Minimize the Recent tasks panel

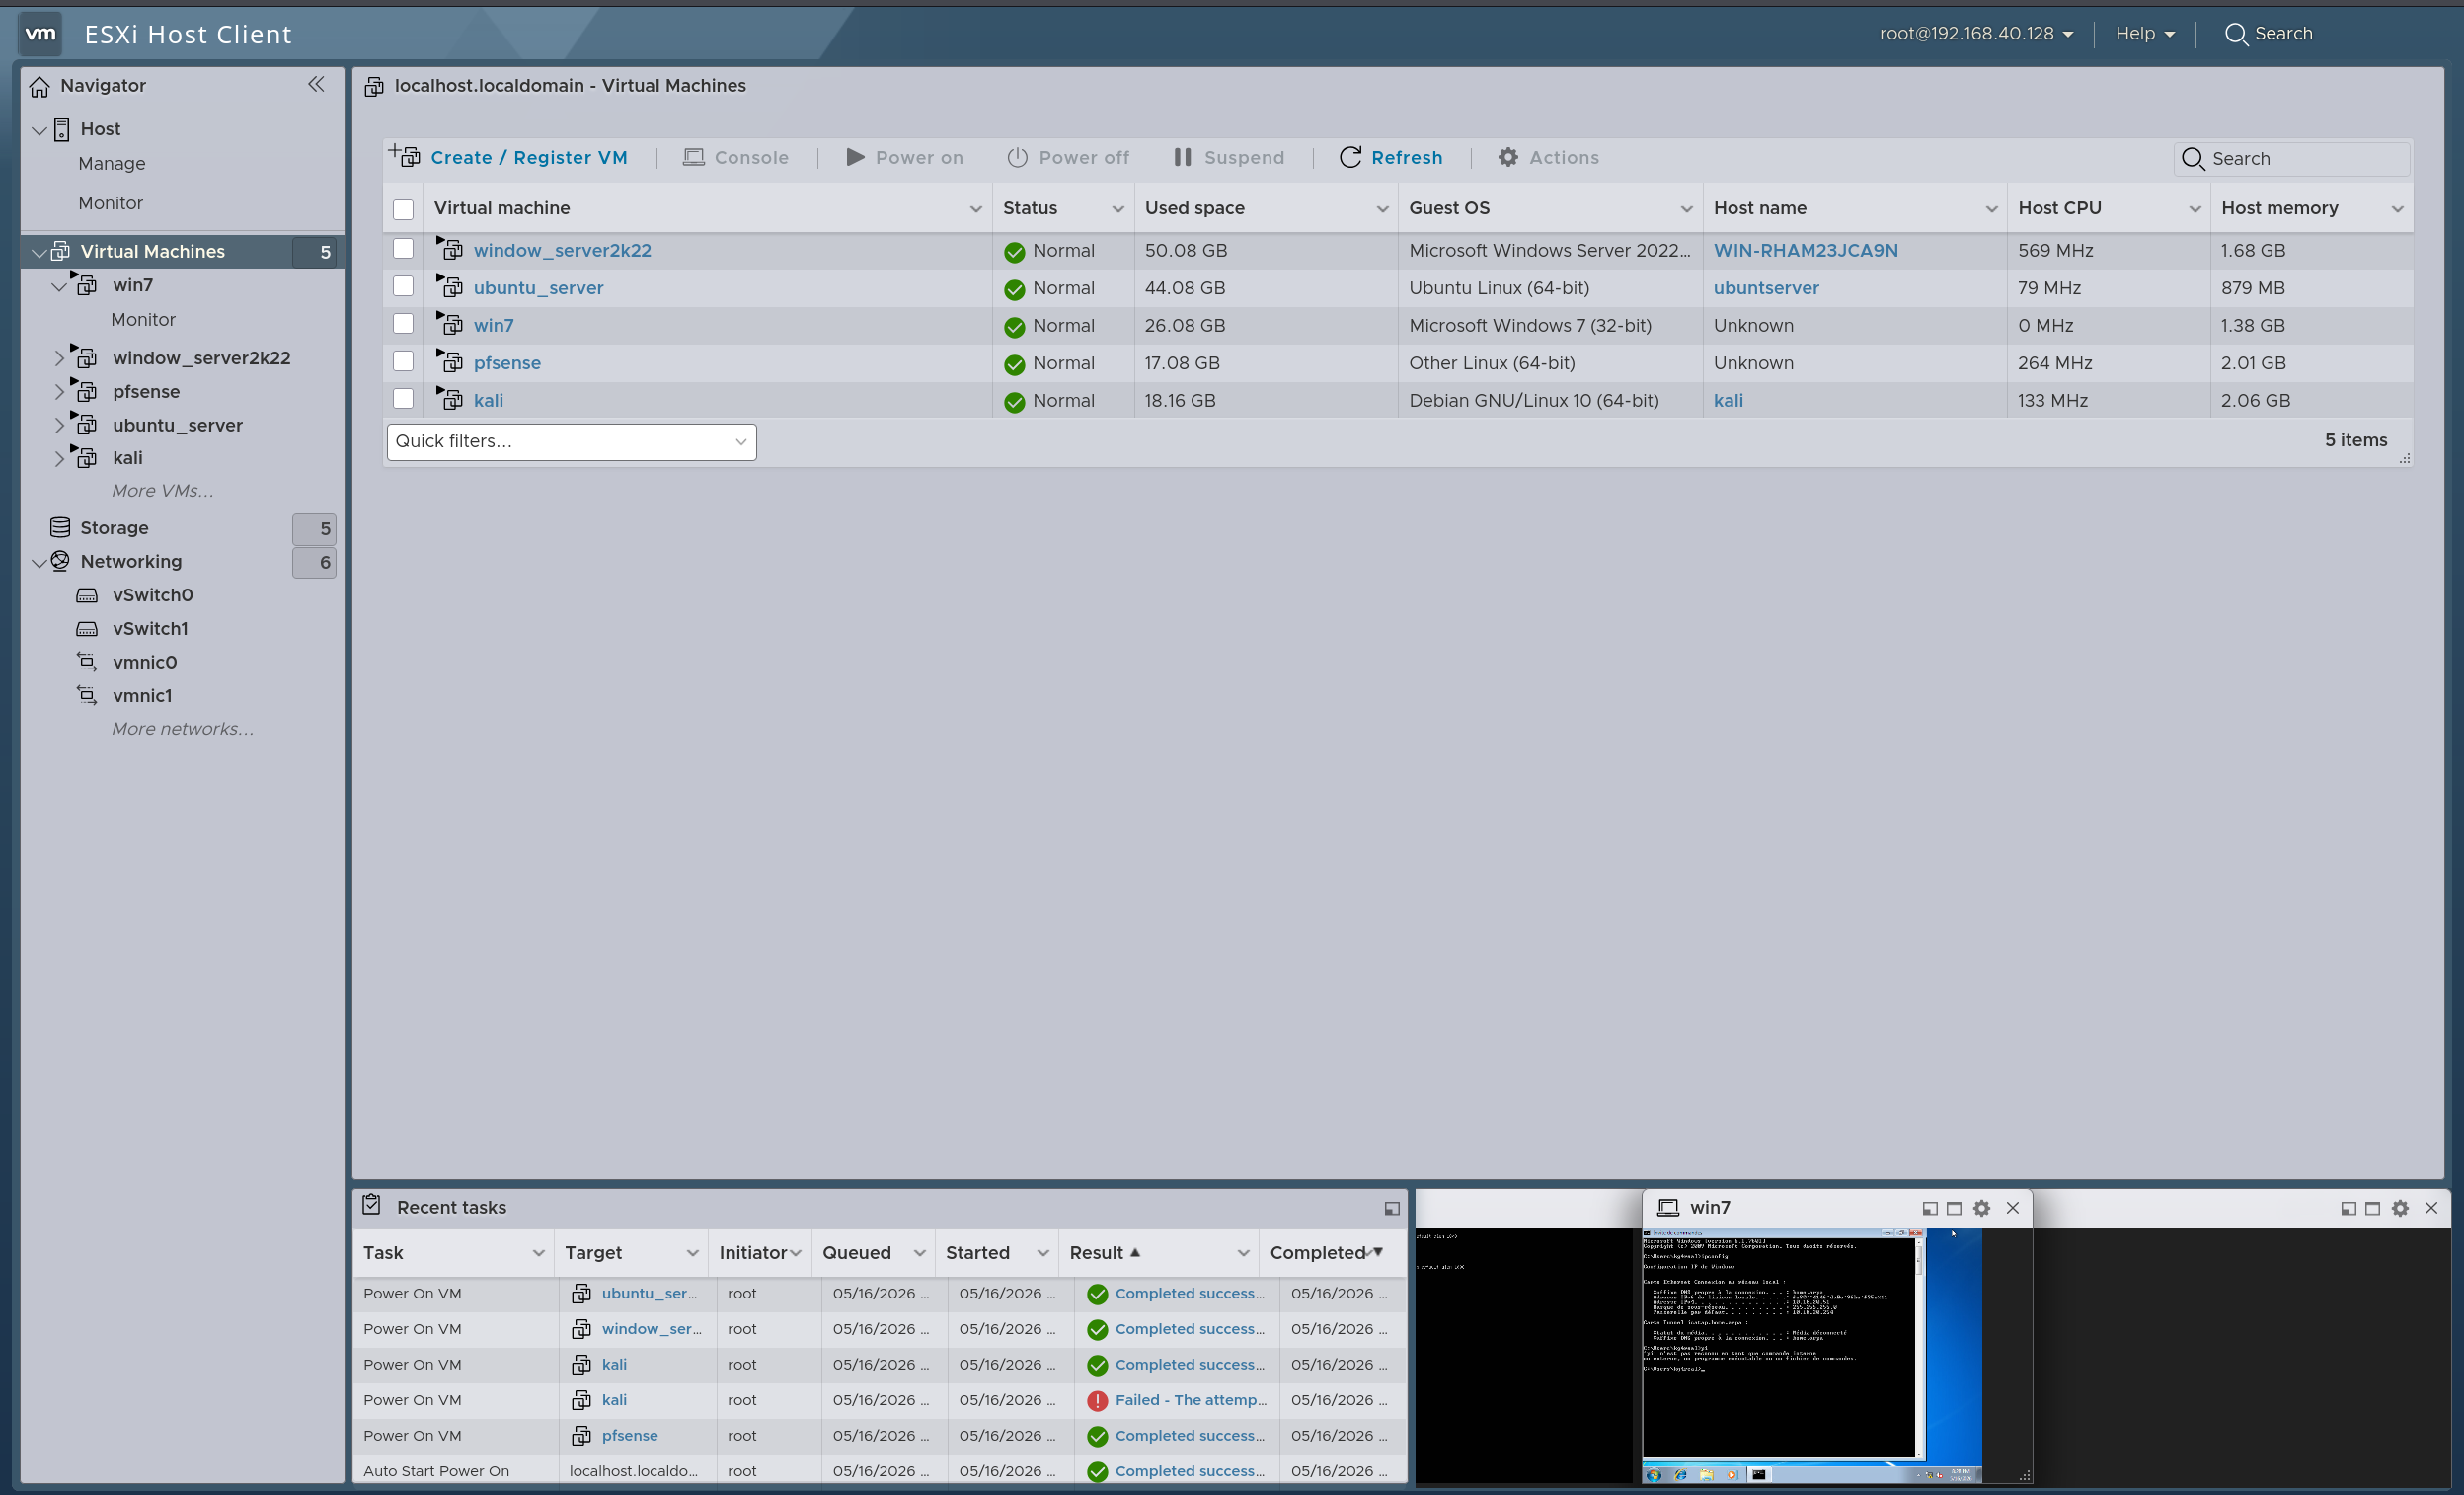(x=1391, y=1208)
